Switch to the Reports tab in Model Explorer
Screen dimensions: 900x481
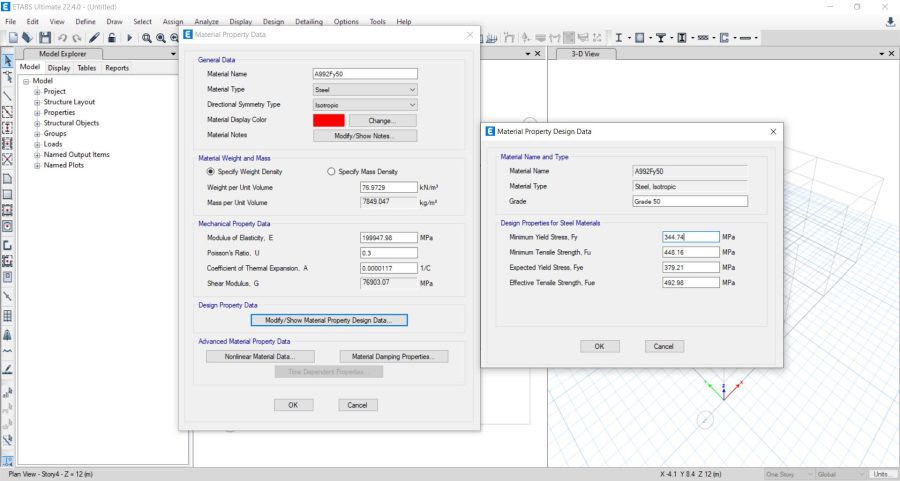click(x=117, y=68)
